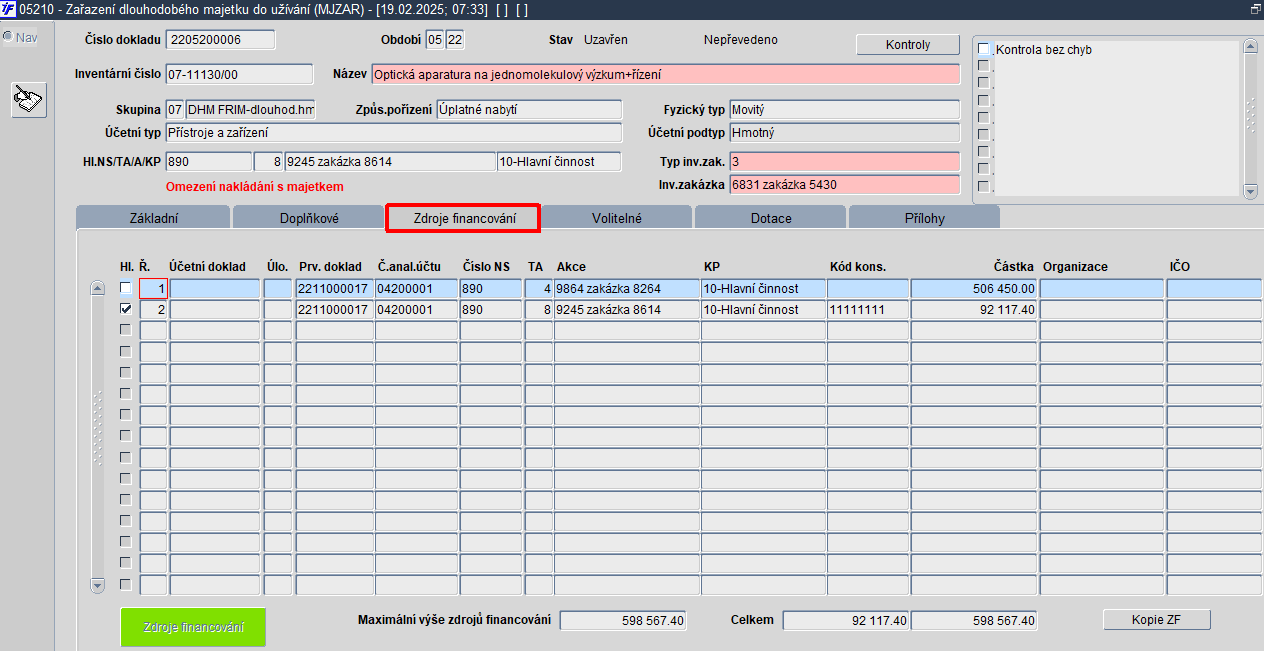Screen dimensions: 1264x651
Task: Click the up arrow of Kontroly list scrollbar
Action: click(x=1250, y=46)
